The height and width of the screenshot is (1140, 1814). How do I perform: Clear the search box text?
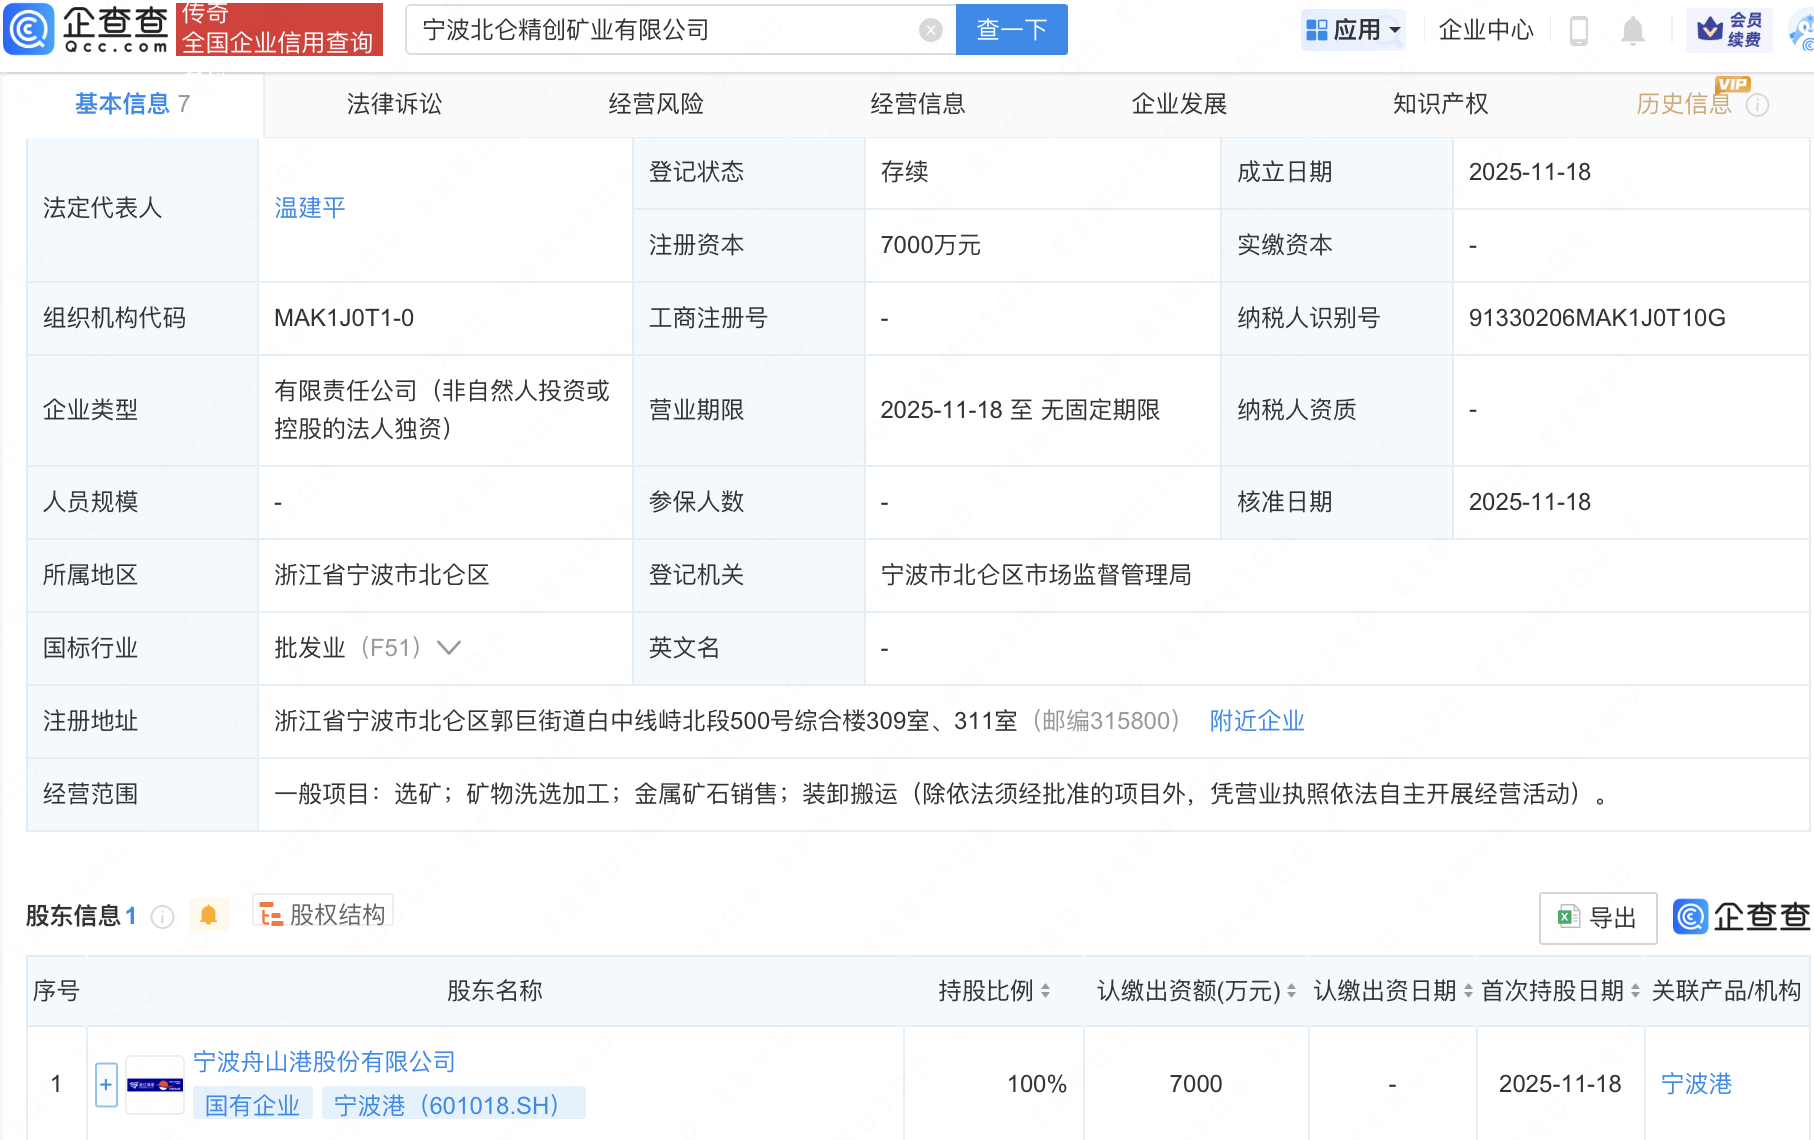coord(930,30)
